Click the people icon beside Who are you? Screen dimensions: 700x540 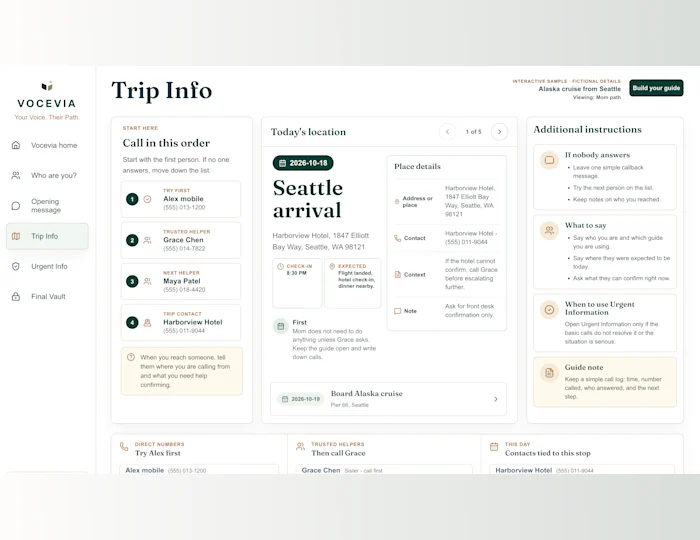point(16,175)
